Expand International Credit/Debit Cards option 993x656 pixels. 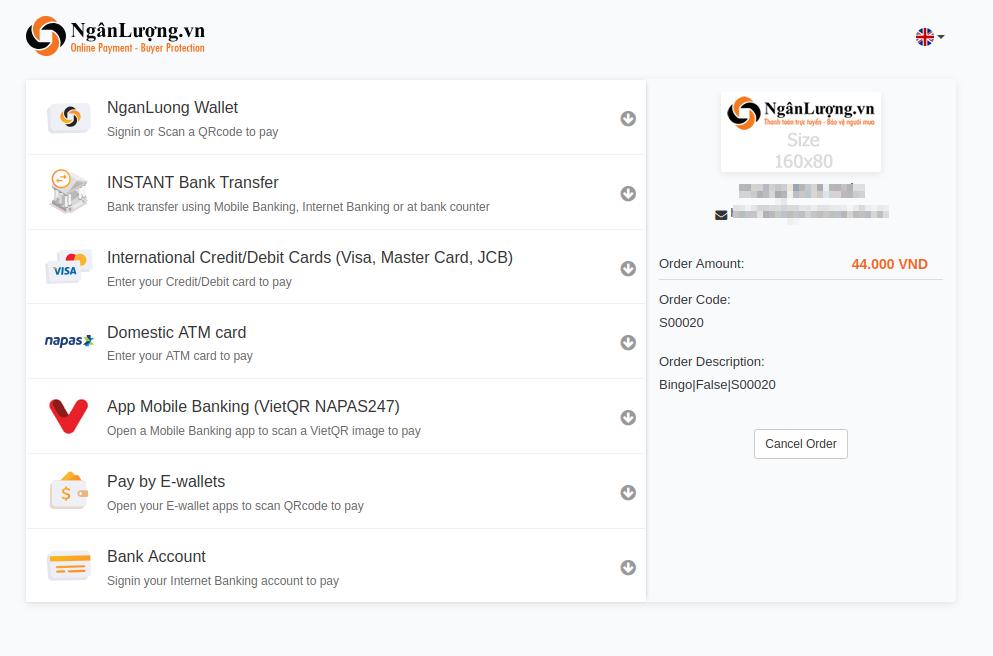(628, 268)
